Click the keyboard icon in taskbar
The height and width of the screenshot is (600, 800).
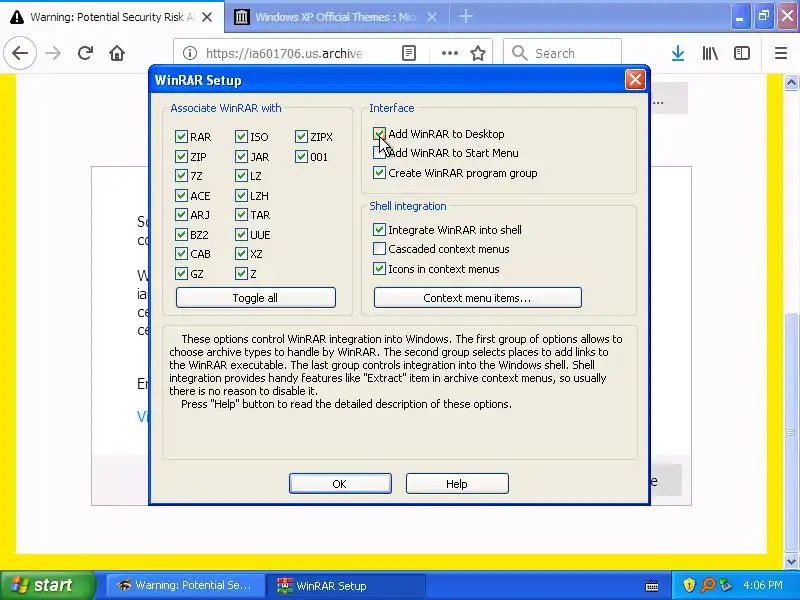coord(652,586)
